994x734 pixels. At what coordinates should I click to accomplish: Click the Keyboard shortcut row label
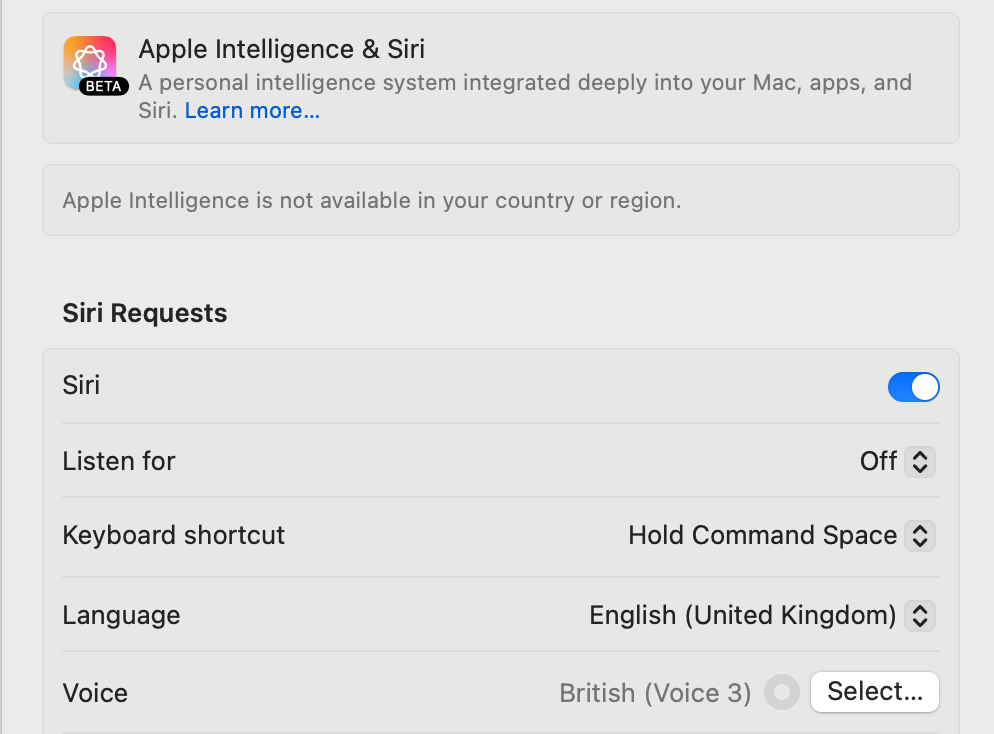174,536
